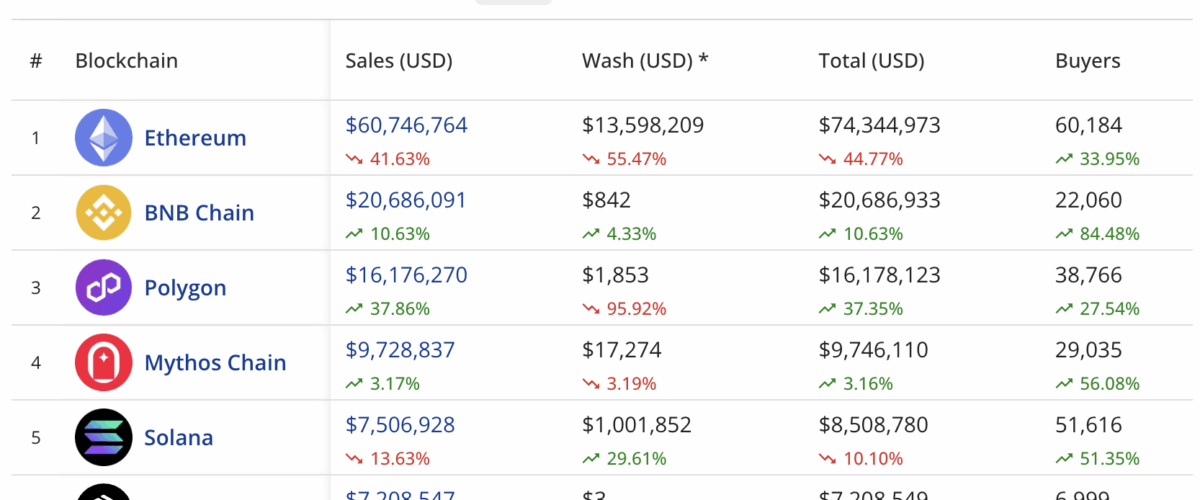Sort by Blockchain column header

pyautogui.click(x=126, y=61)
